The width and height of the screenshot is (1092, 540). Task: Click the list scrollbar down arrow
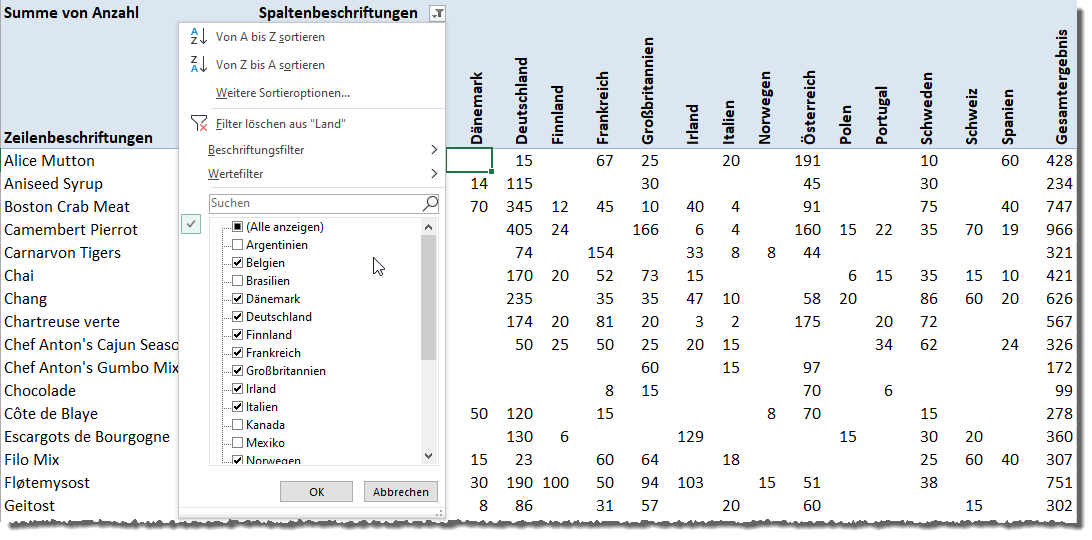click(429, 455)
